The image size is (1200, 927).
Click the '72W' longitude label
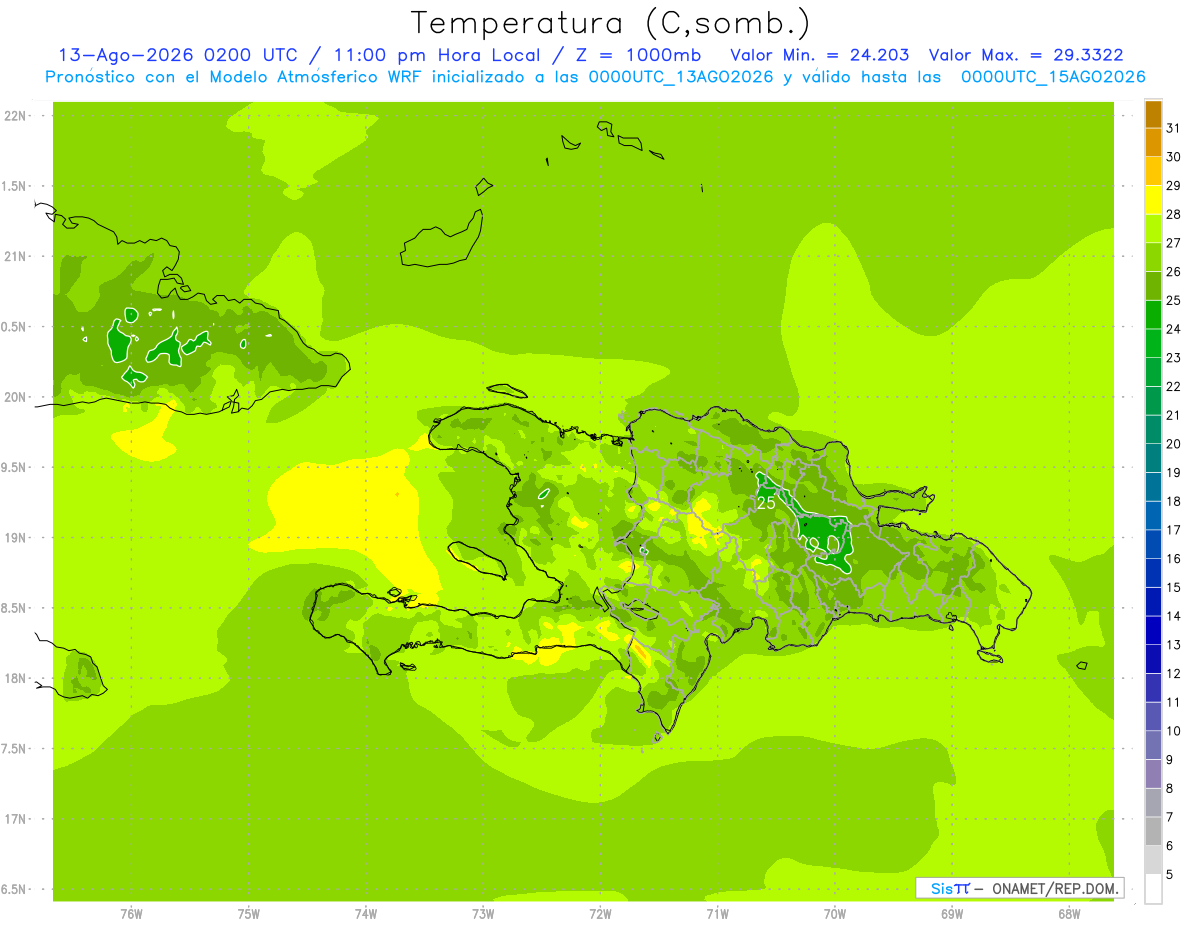[600, 914]
